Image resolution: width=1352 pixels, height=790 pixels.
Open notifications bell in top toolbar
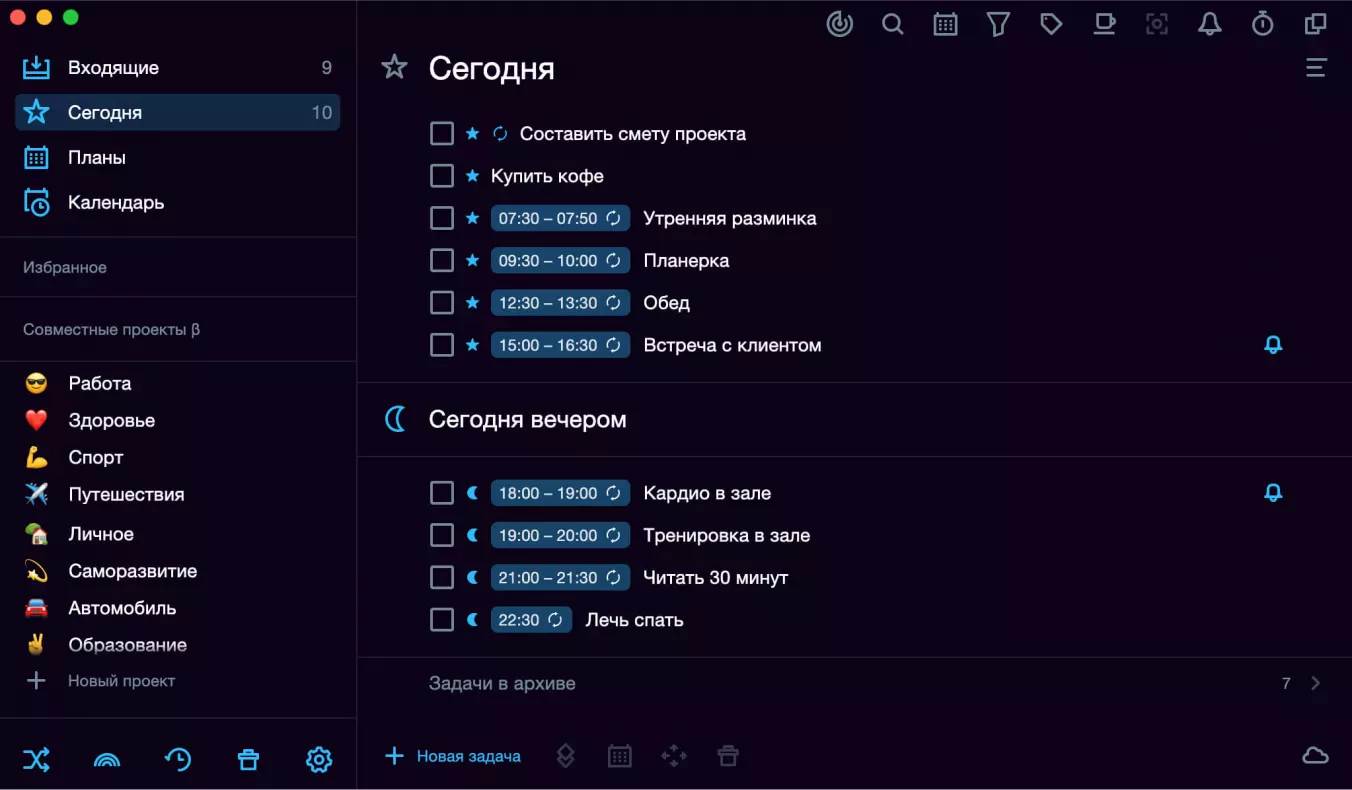pos(1210,24)
